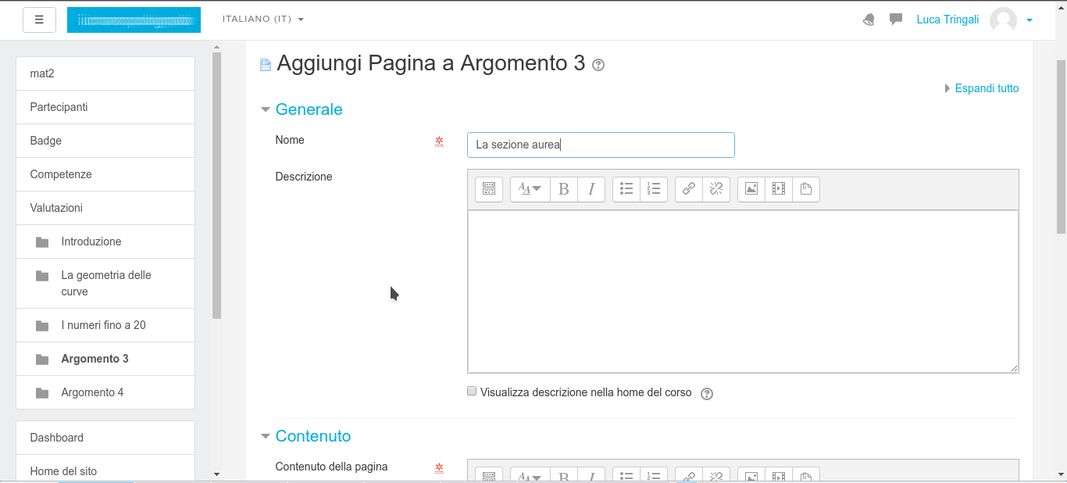Click the sidebar vertical scrollbar
Screen dimensions: 1067x483
(x=216, y=185)
